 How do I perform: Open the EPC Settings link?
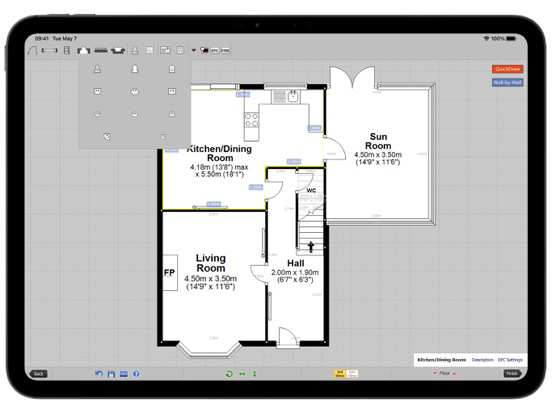click(x=510, y=360)
